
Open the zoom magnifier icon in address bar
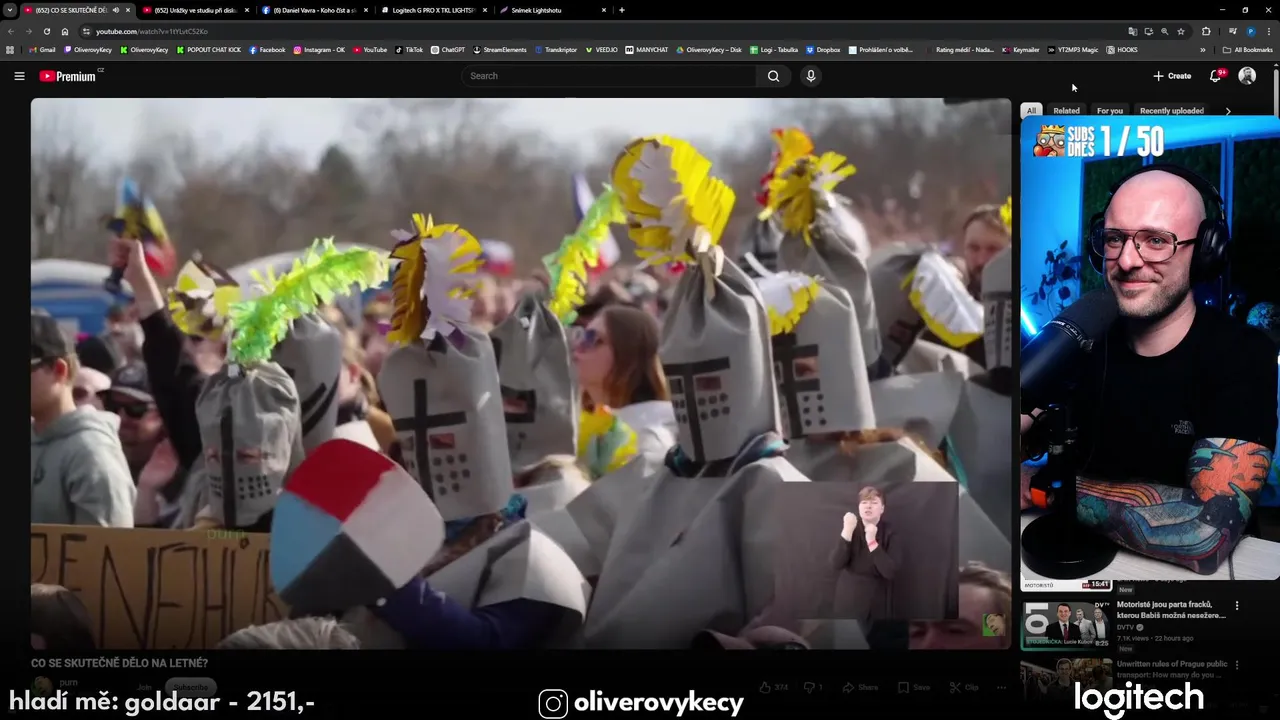pos(1164,31)
